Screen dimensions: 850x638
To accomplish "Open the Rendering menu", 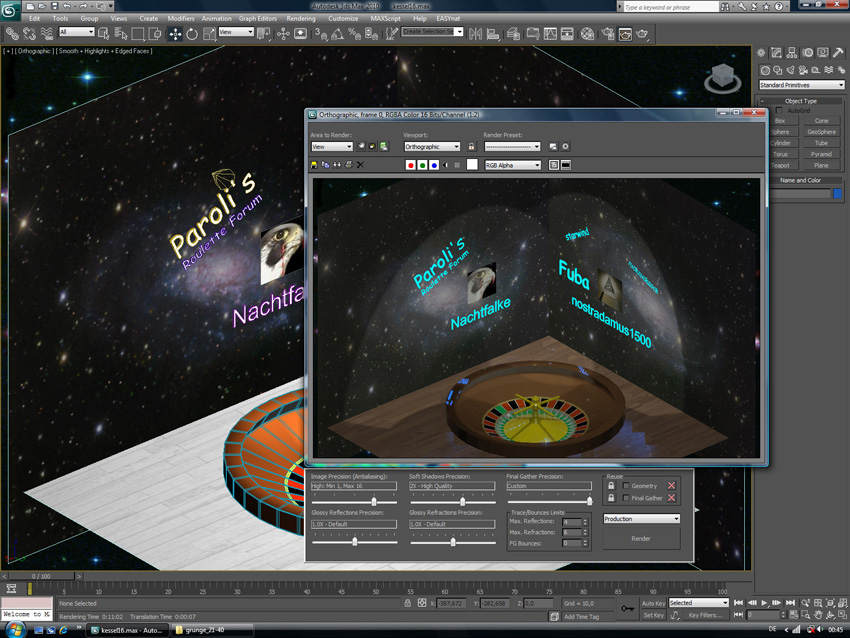I will pyautogui.click(x=301, y=18).
